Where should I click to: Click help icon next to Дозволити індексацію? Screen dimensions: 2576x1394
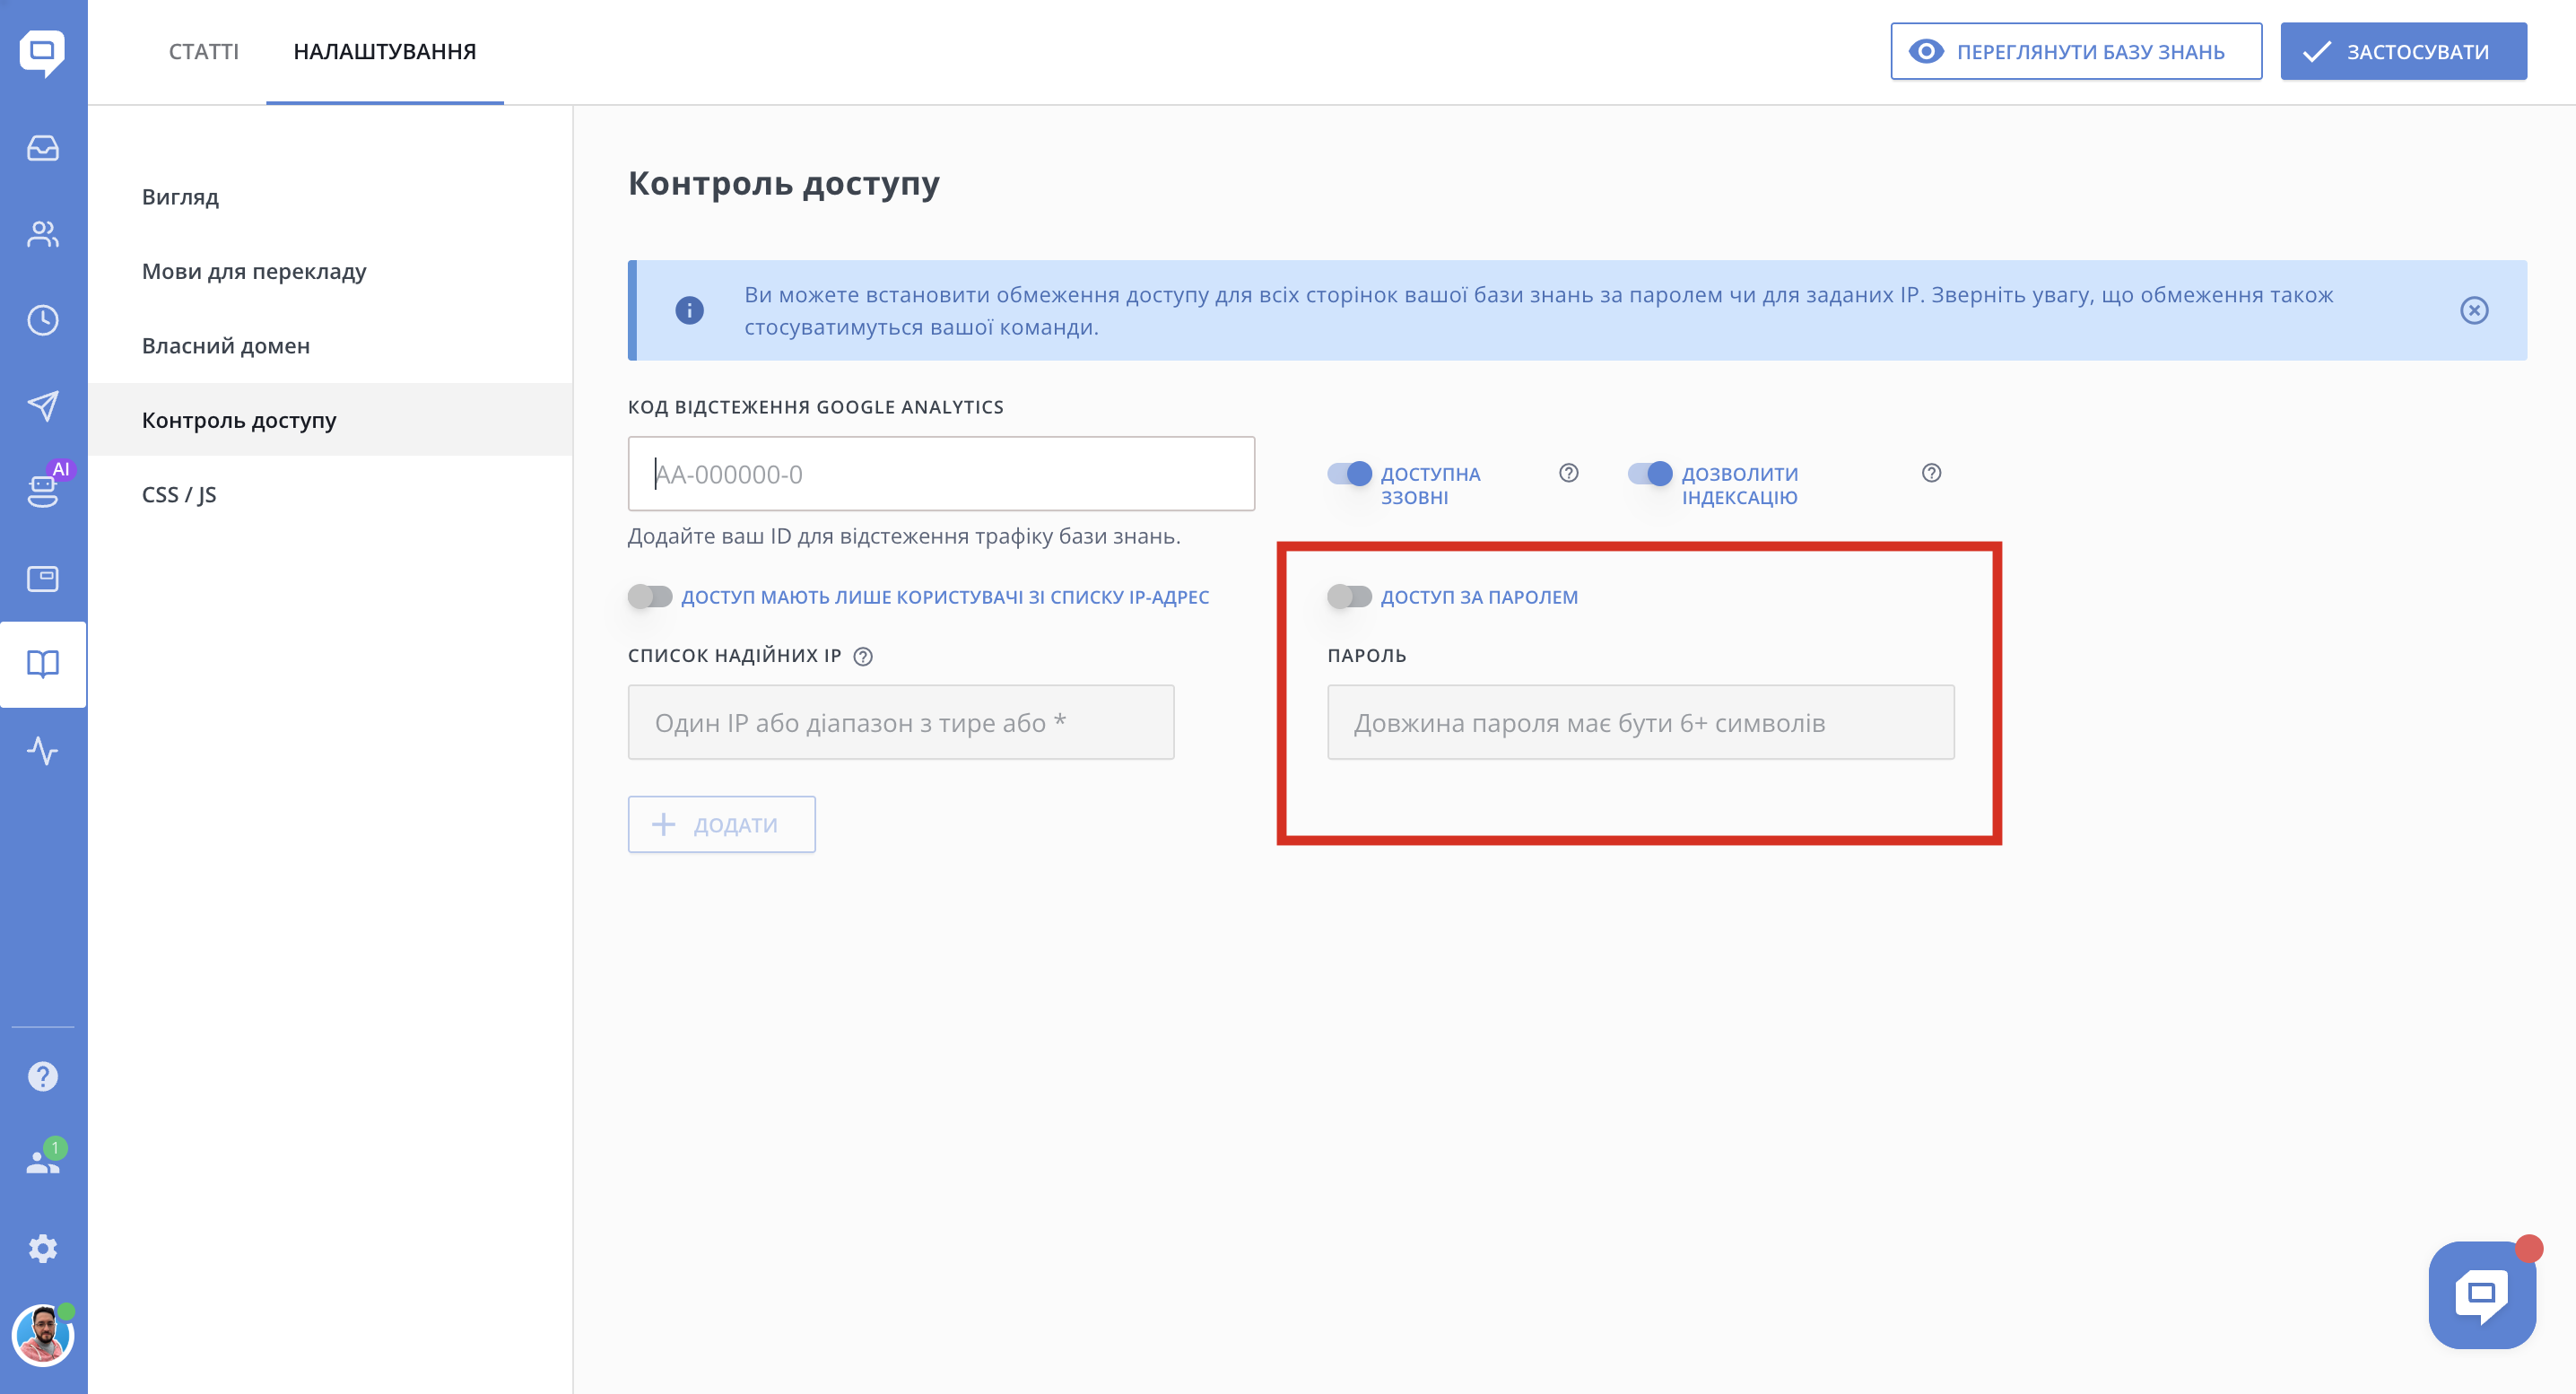1931,473
